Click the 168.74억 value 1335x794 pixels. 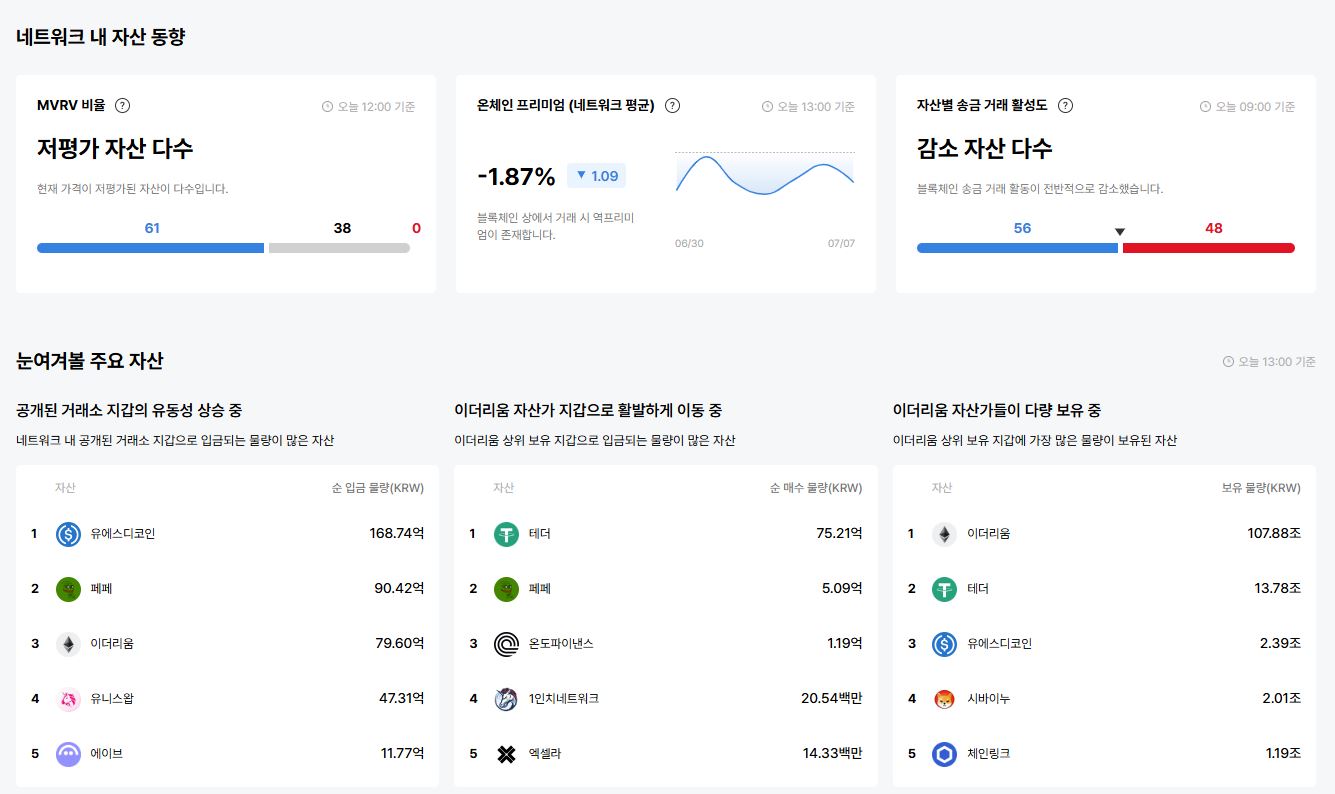pyautogui.click(x=397, y=534)
